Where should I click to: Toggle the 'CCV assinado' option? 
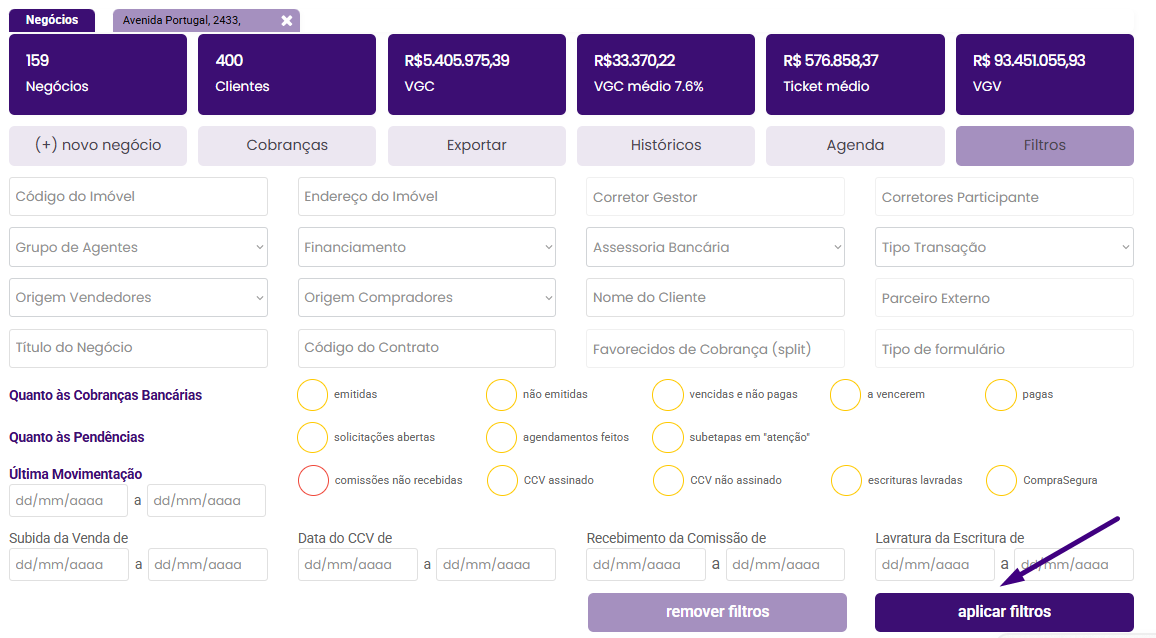click(x=502, y=480)
